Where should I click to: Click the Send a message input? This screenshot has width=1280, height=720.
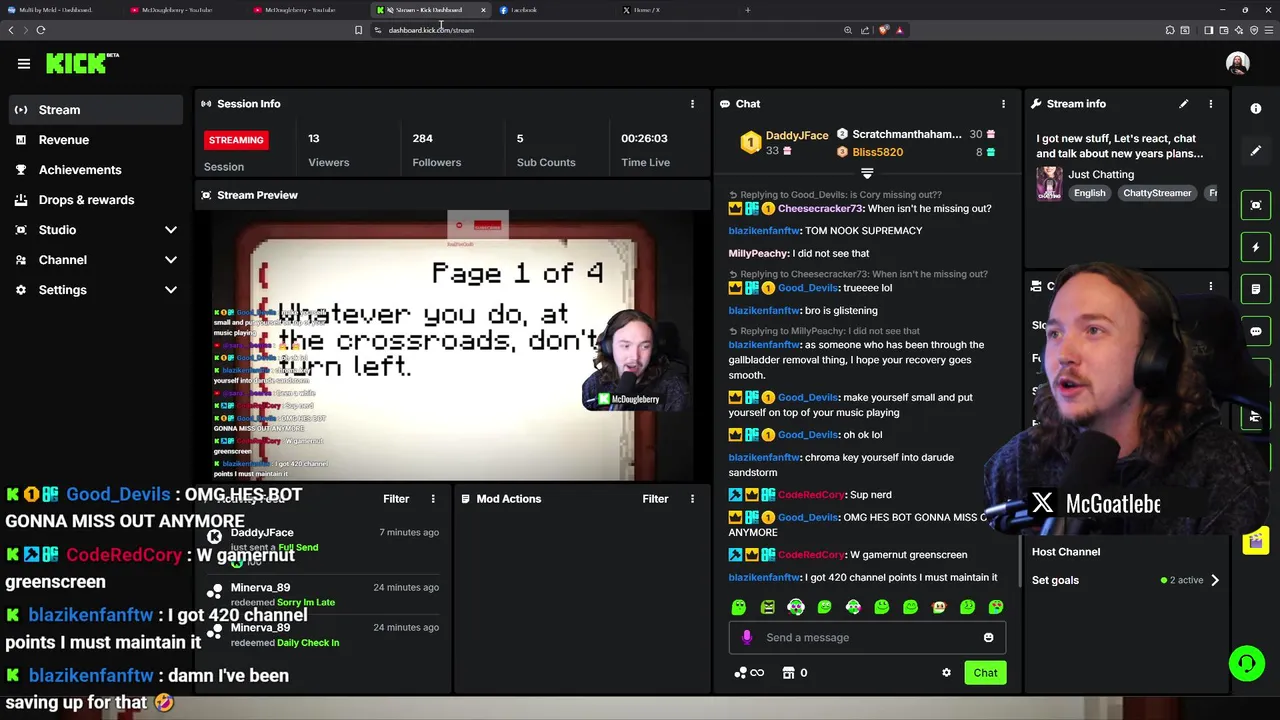[x=867, y=638]
